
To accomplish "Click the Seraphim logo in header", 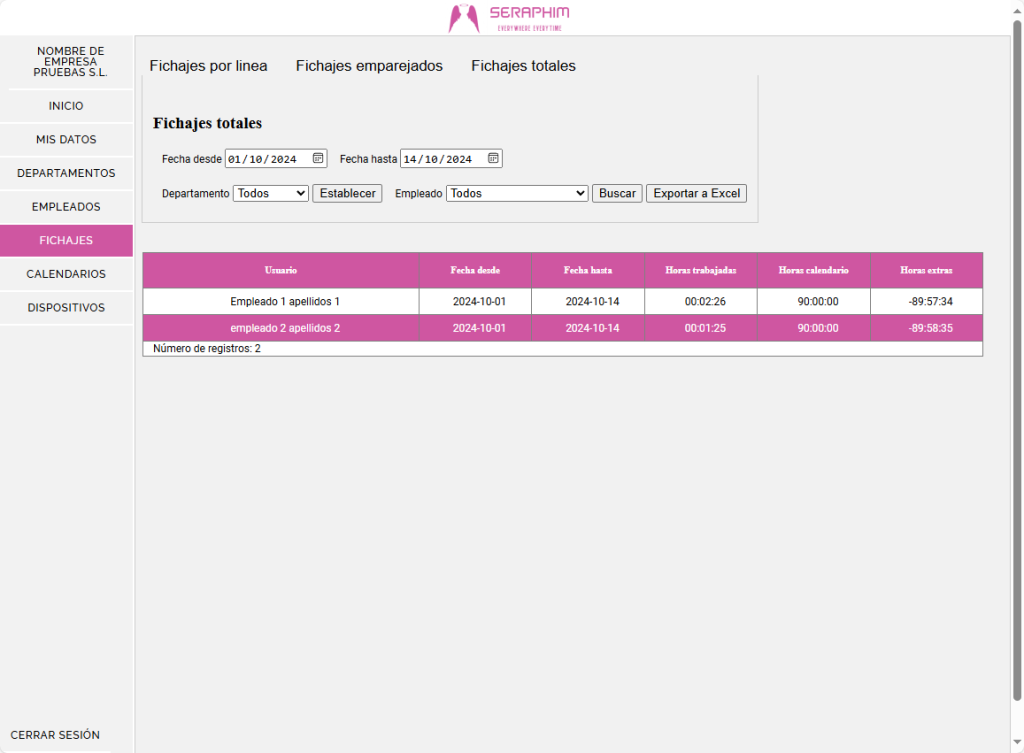I will tap(510, 17).
